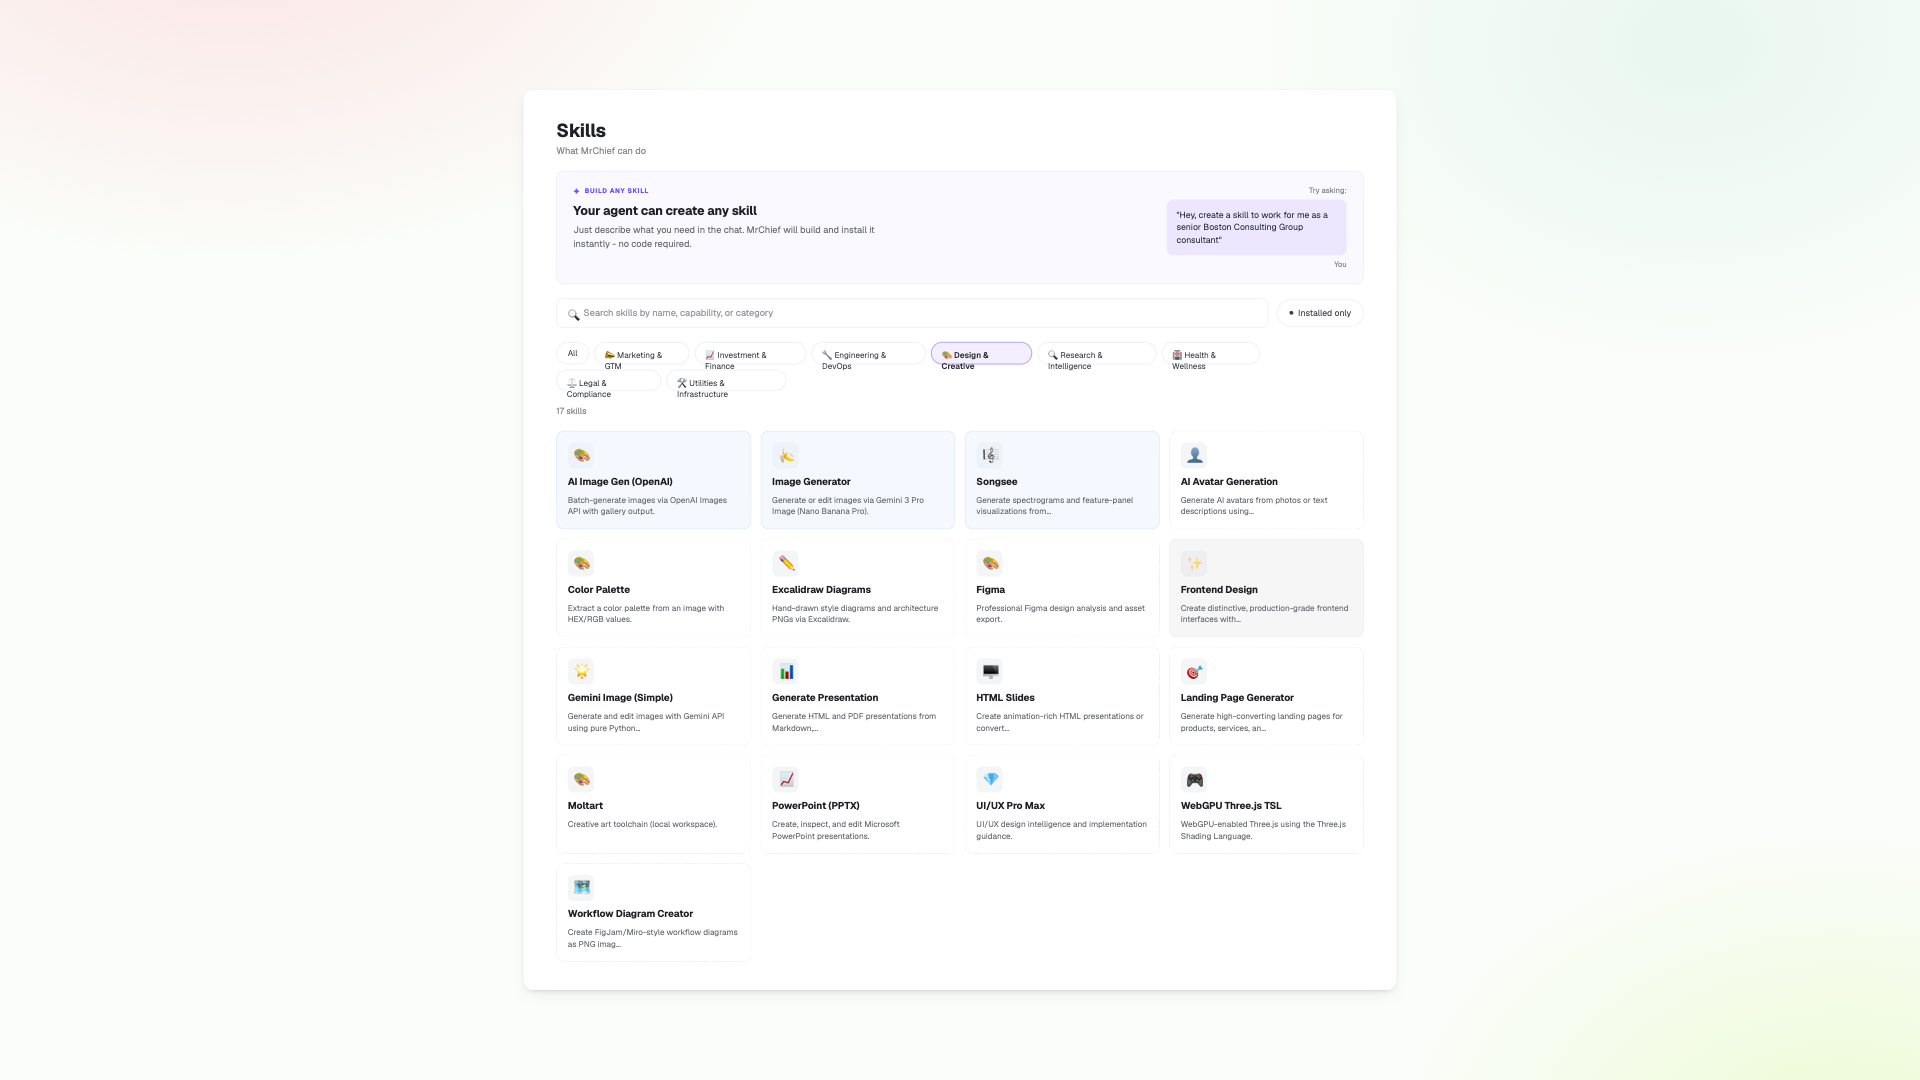Open the HTML Slides skill title
This screenshot has height=1080, width=1920.
[x=1005, y=698]
